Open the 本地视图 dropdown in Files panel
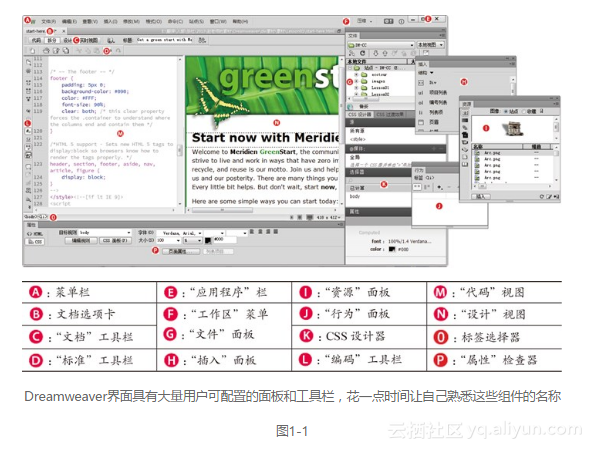593x450 pixels. pos(430,45)
